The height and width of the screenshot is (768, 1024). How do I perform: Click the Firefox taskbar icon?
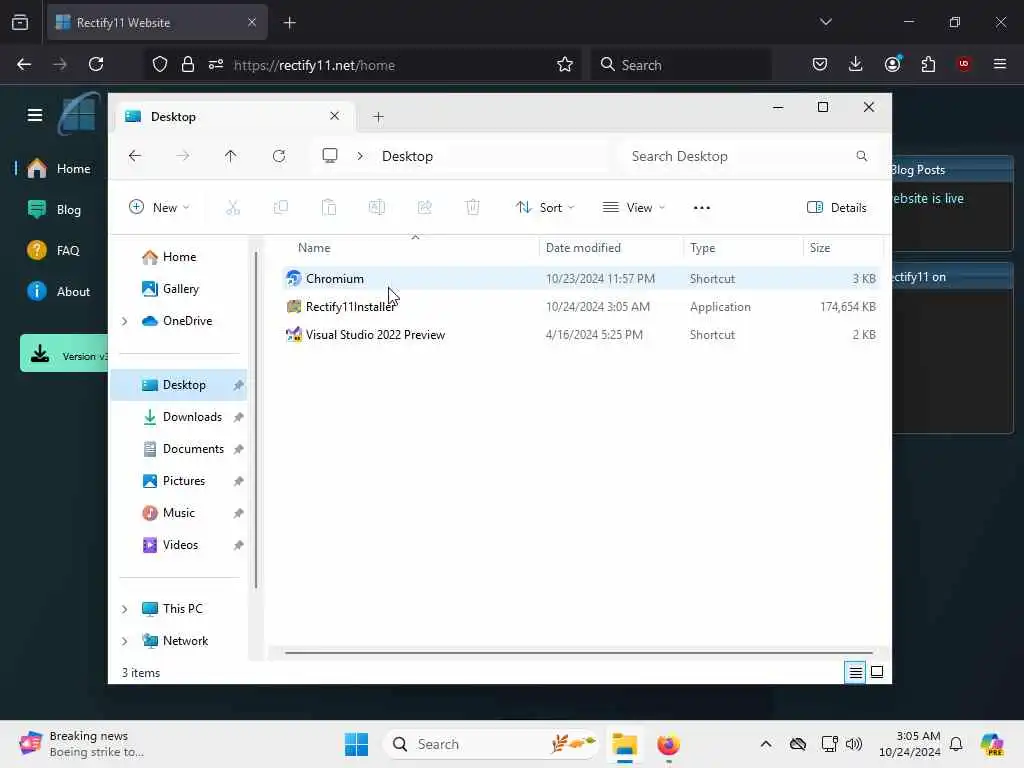(668, 744)
